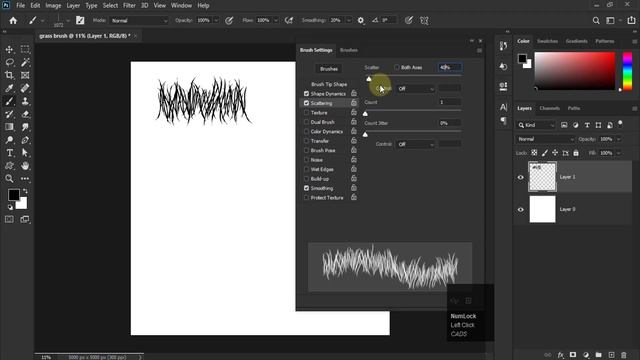This screenshot has height=360, width=640.
Task: Open the brush preset picker arrow
Action: click(x=68, y=20)
